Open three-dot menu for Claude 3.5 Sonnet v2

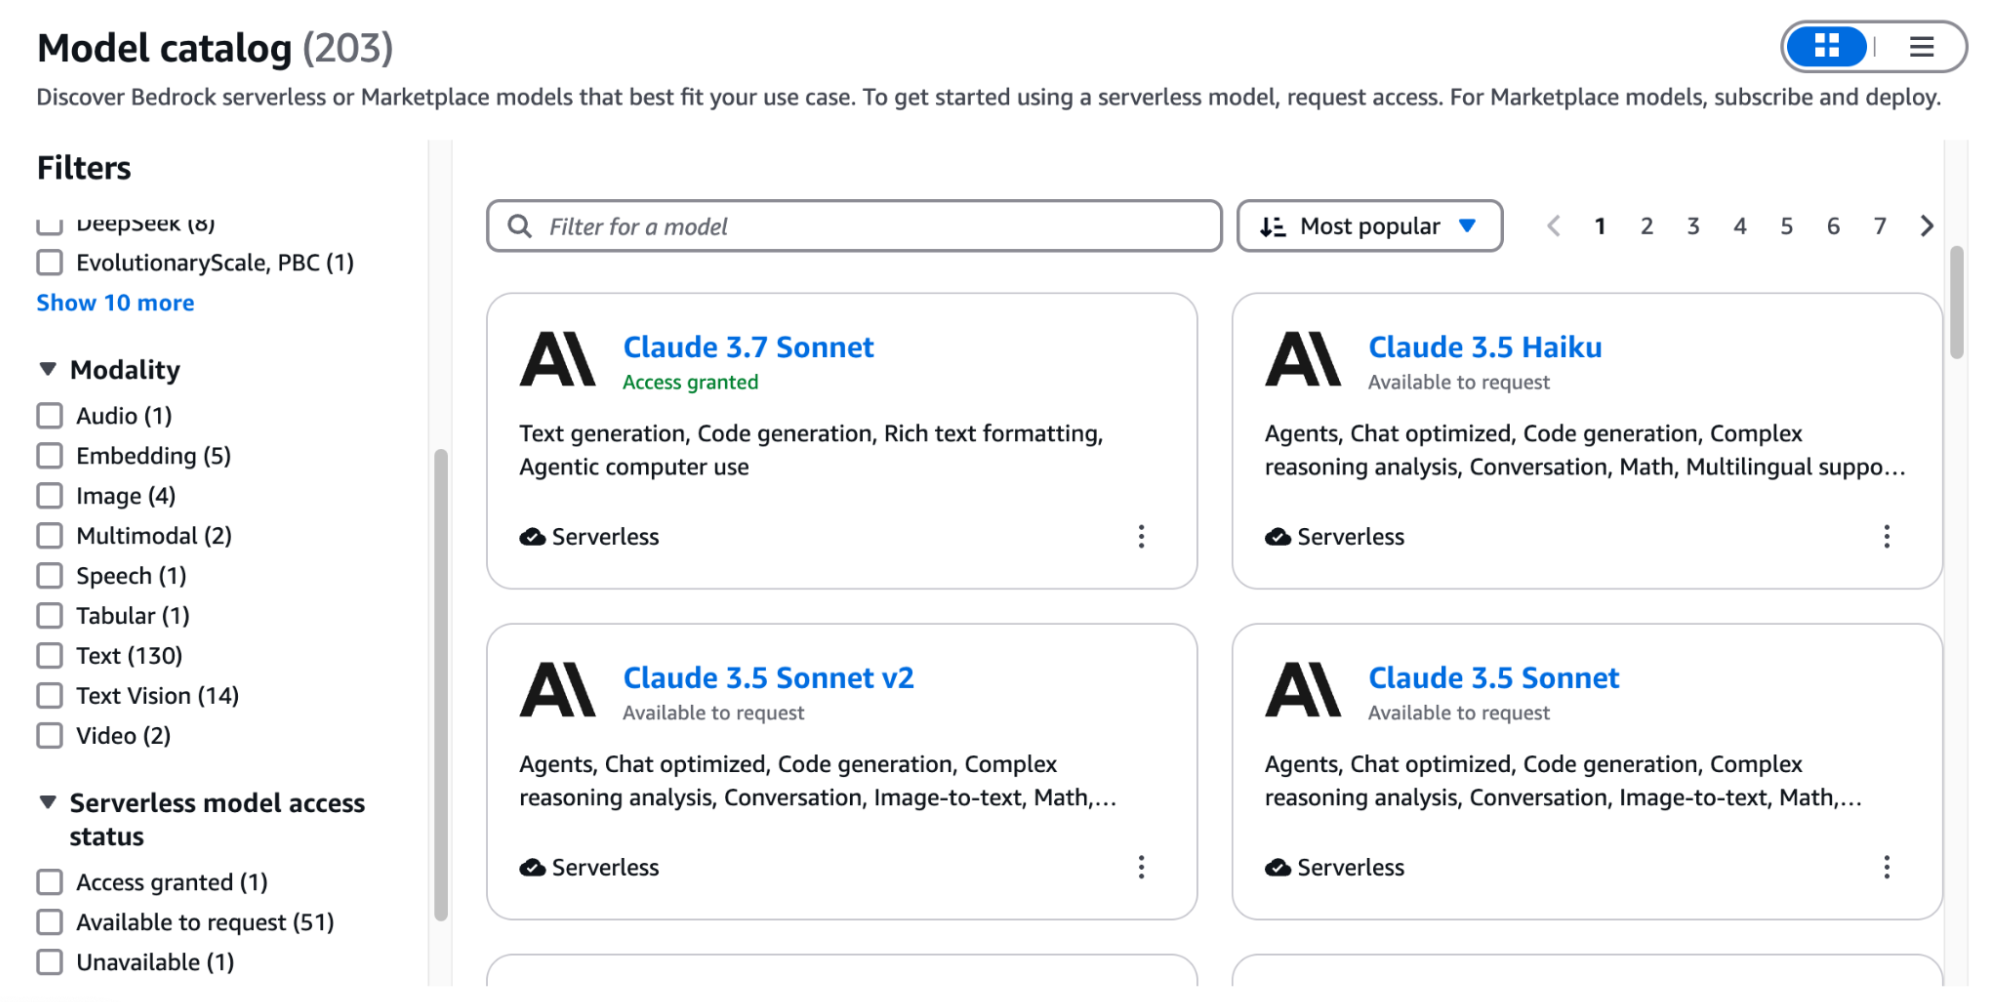point(1141,867)
